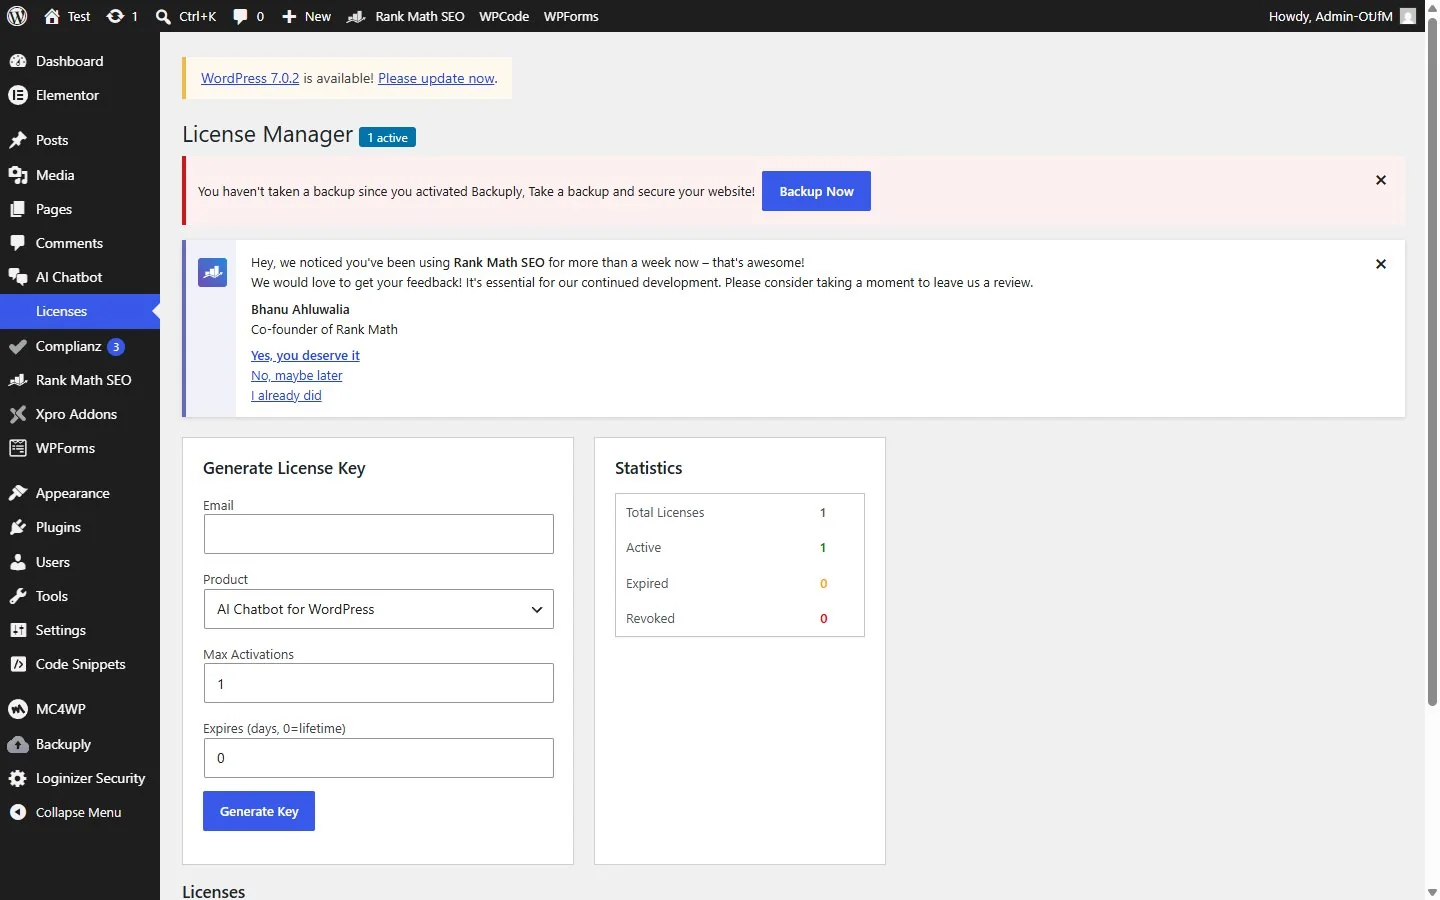
Task: Click the page vertical scrollbar
Action: click(1432, 360)
